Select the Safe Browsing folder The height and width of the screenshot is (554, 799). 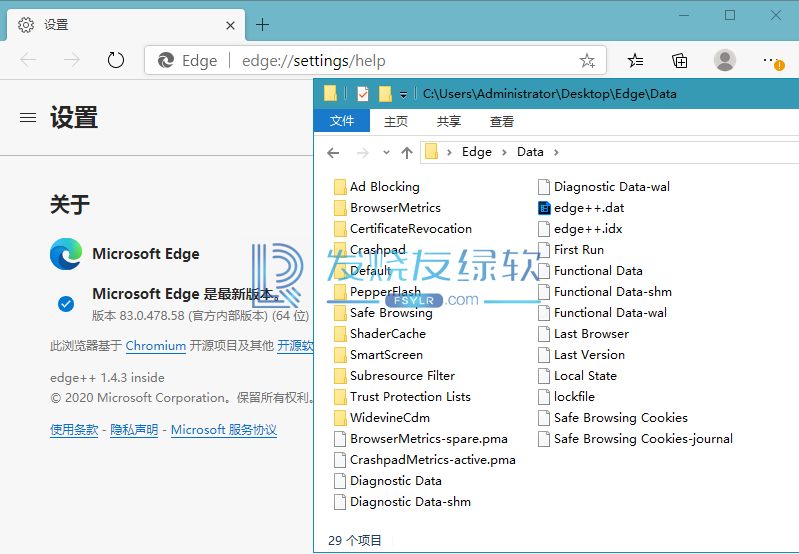coord(383,312)
